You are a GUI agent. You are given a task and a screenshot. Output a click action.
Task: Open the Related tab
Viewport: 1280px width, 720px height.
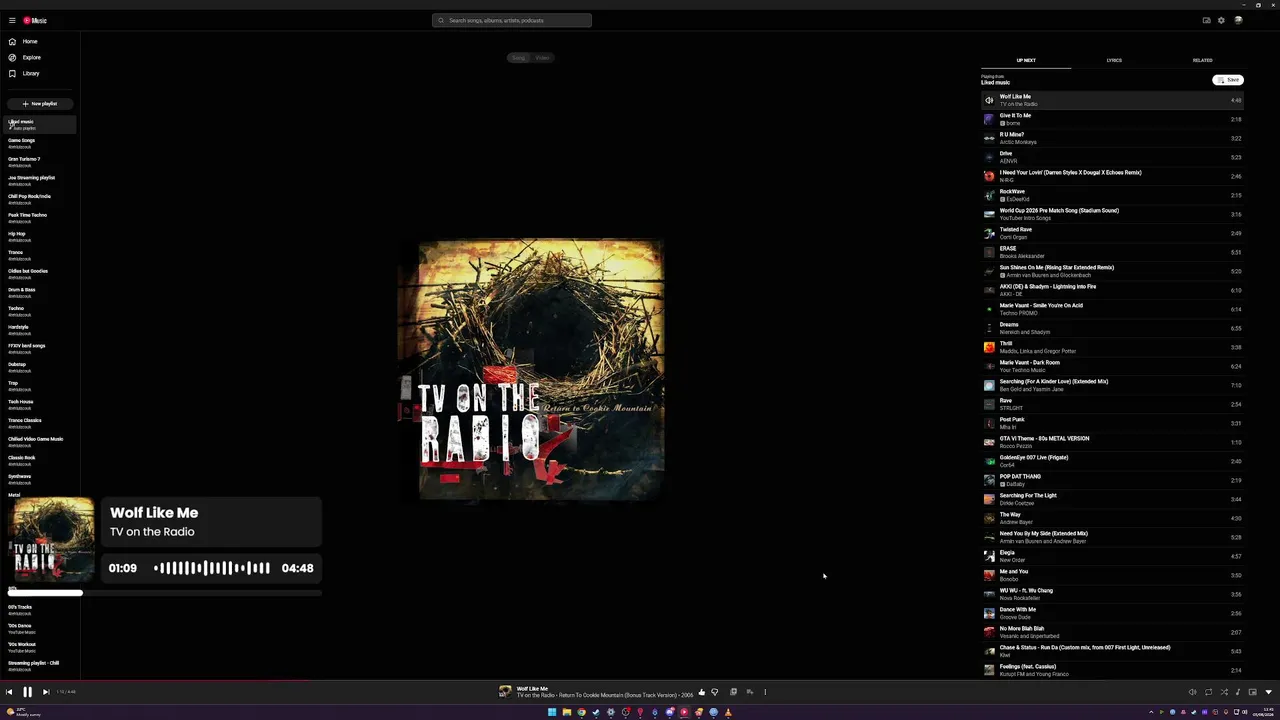point(1202,61)
